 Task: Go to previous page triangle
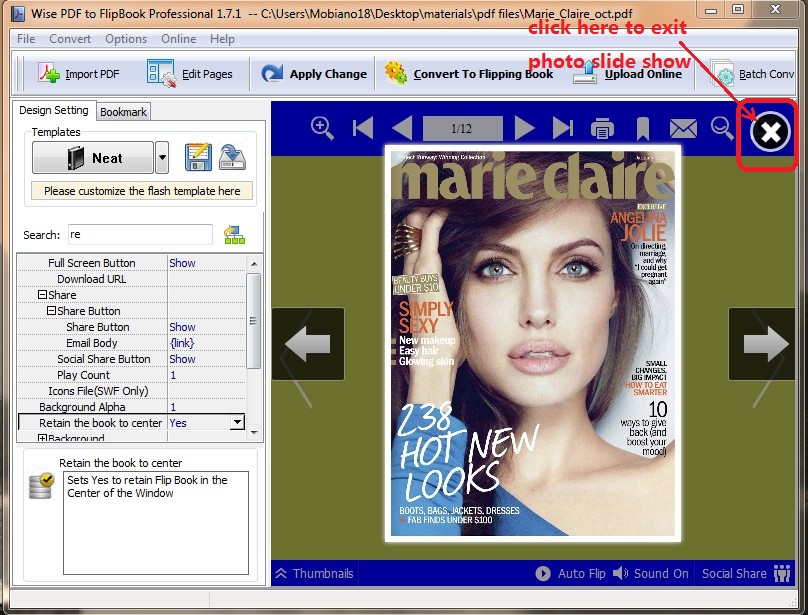click(402, 128)
